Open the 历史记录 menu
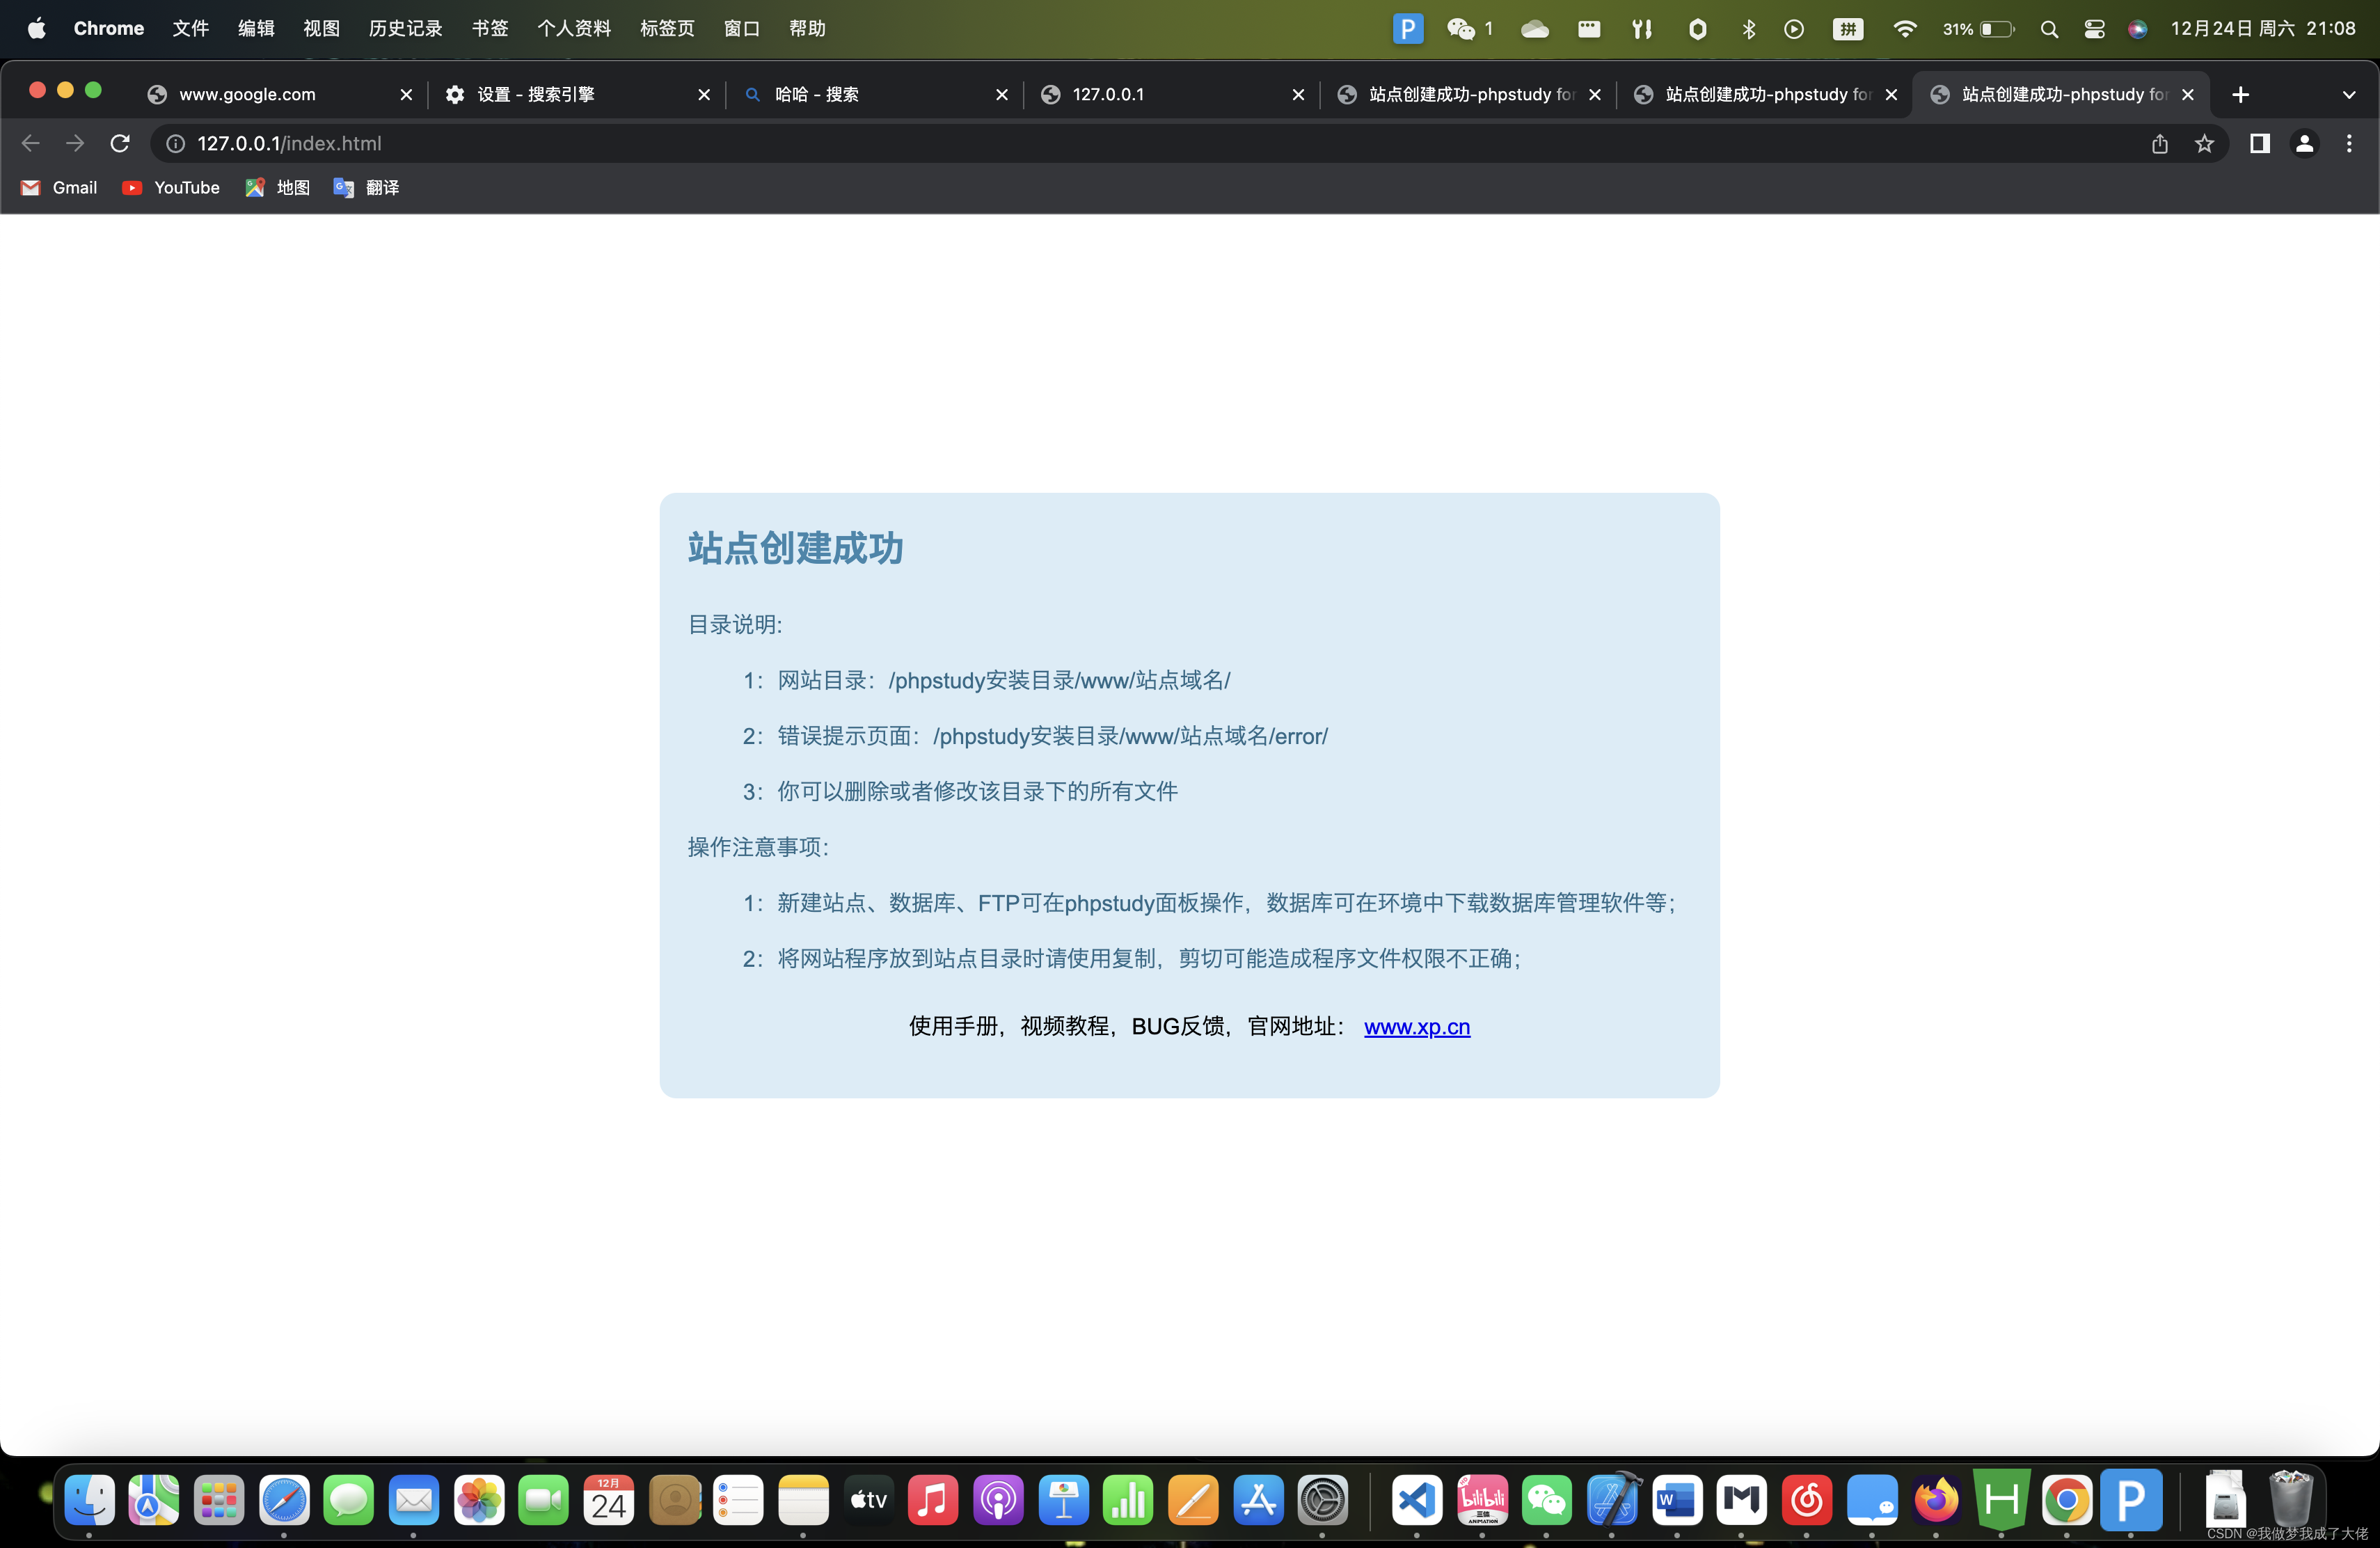2380x1548 pixels. pos(405,29)
